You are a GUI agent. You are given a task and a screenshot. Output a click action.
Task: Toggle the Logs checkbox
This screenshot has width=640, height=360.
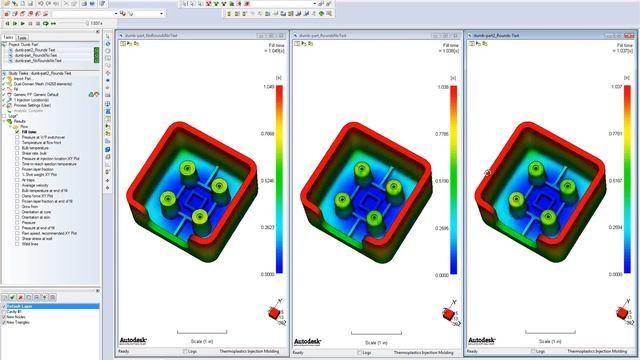point(4,116)
